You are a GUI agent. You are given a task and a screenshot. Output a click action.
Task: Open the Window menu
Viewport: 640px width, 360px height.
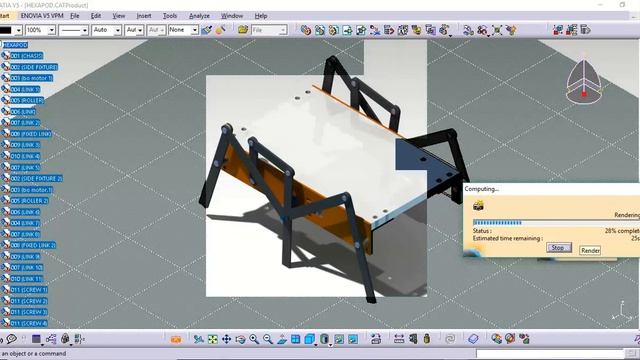pos(232,16)
